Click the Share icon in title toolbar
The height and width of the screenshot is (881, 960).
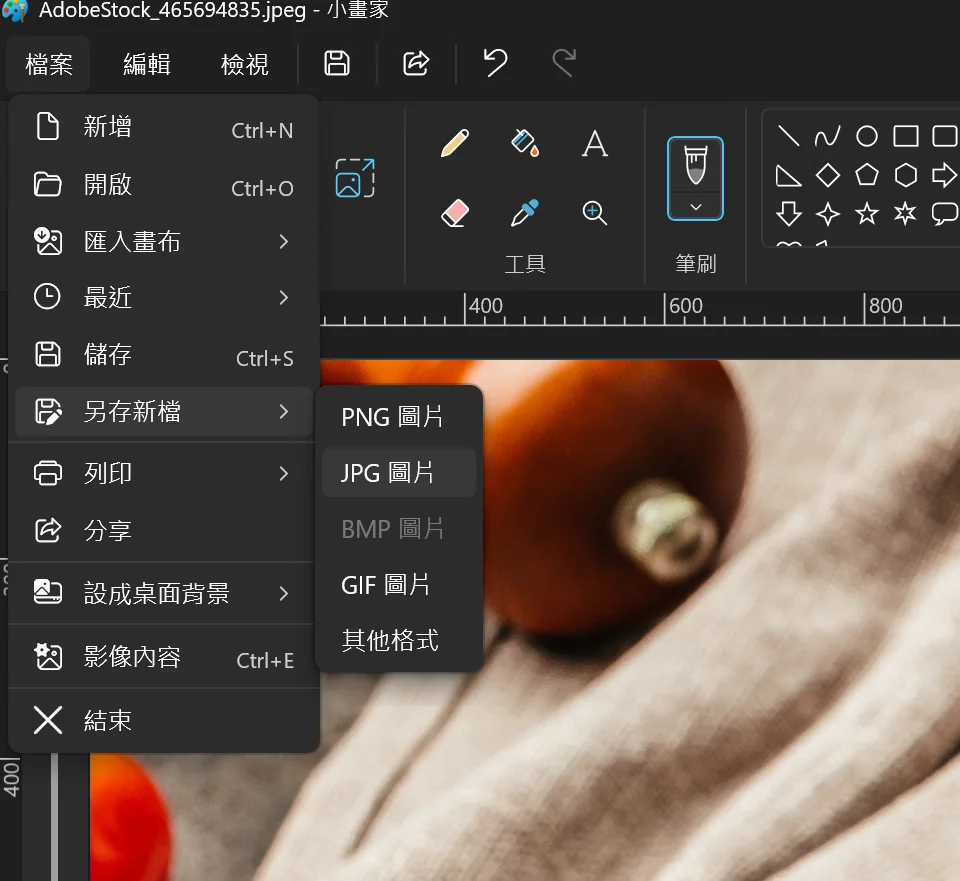point(416,64)
